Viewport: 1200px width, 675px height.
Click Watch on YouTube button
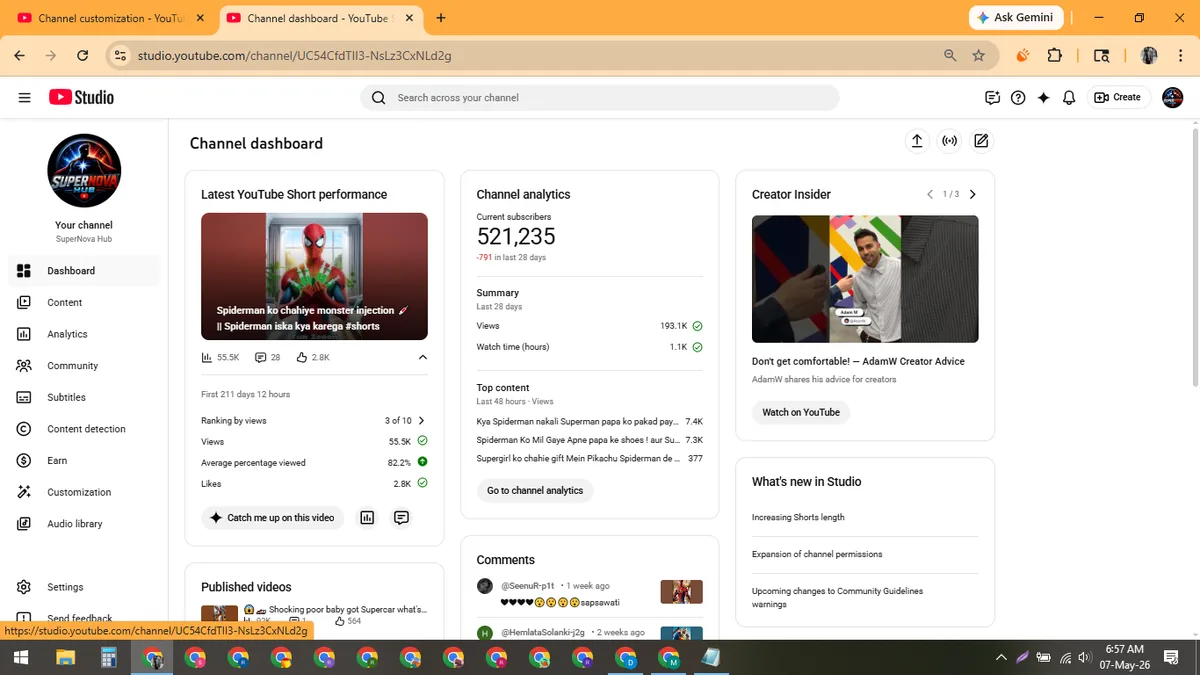(x=801, y=412)
